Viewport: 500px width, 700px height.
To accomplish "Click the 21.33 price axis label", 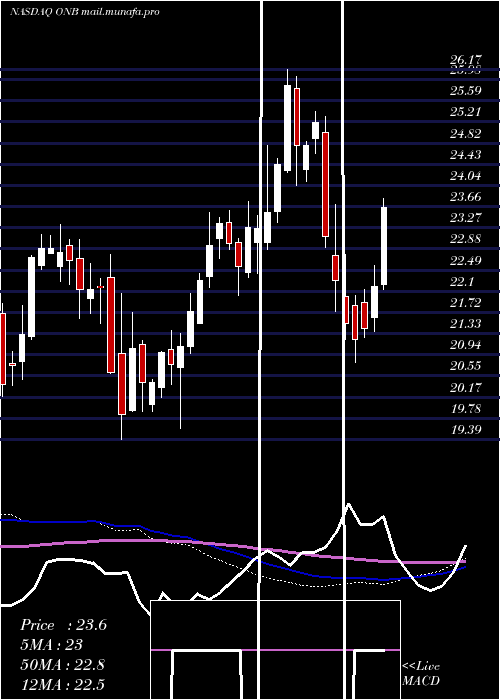I will point(466,324).
